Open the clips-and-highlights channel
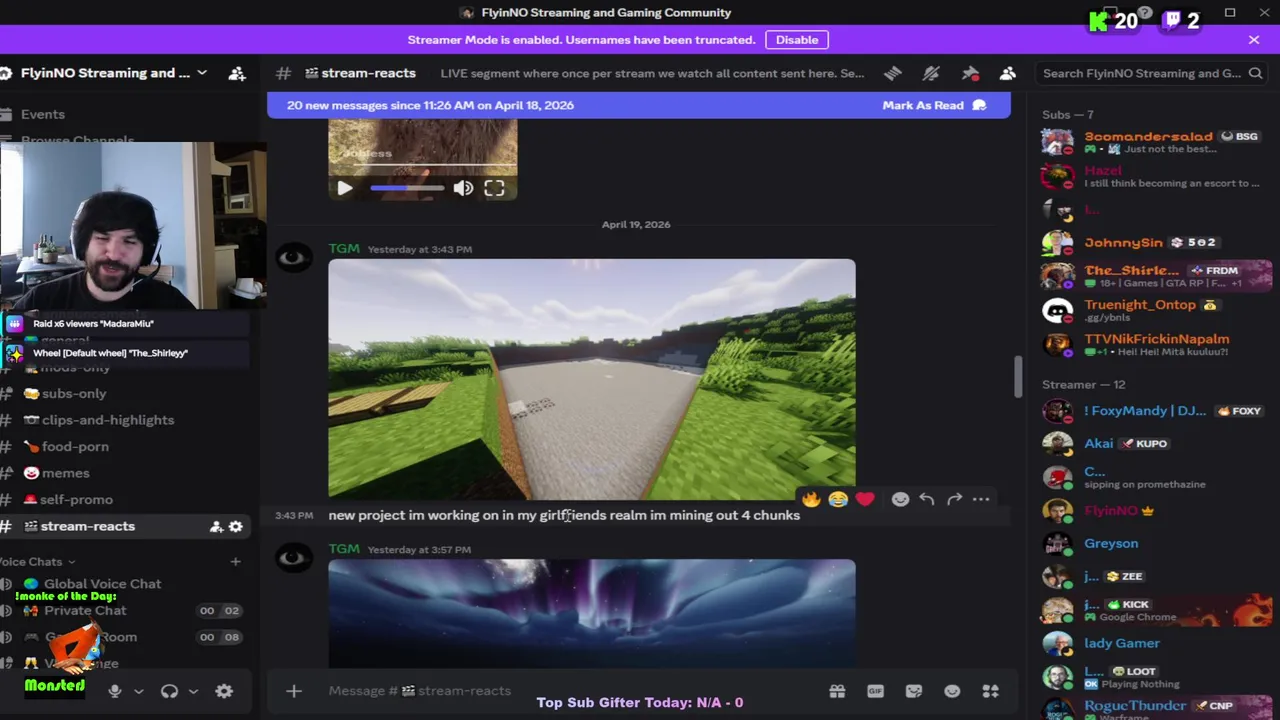The height and width of the screenshot is (720, 1280). pyautogui.click(x=108, y=420)
